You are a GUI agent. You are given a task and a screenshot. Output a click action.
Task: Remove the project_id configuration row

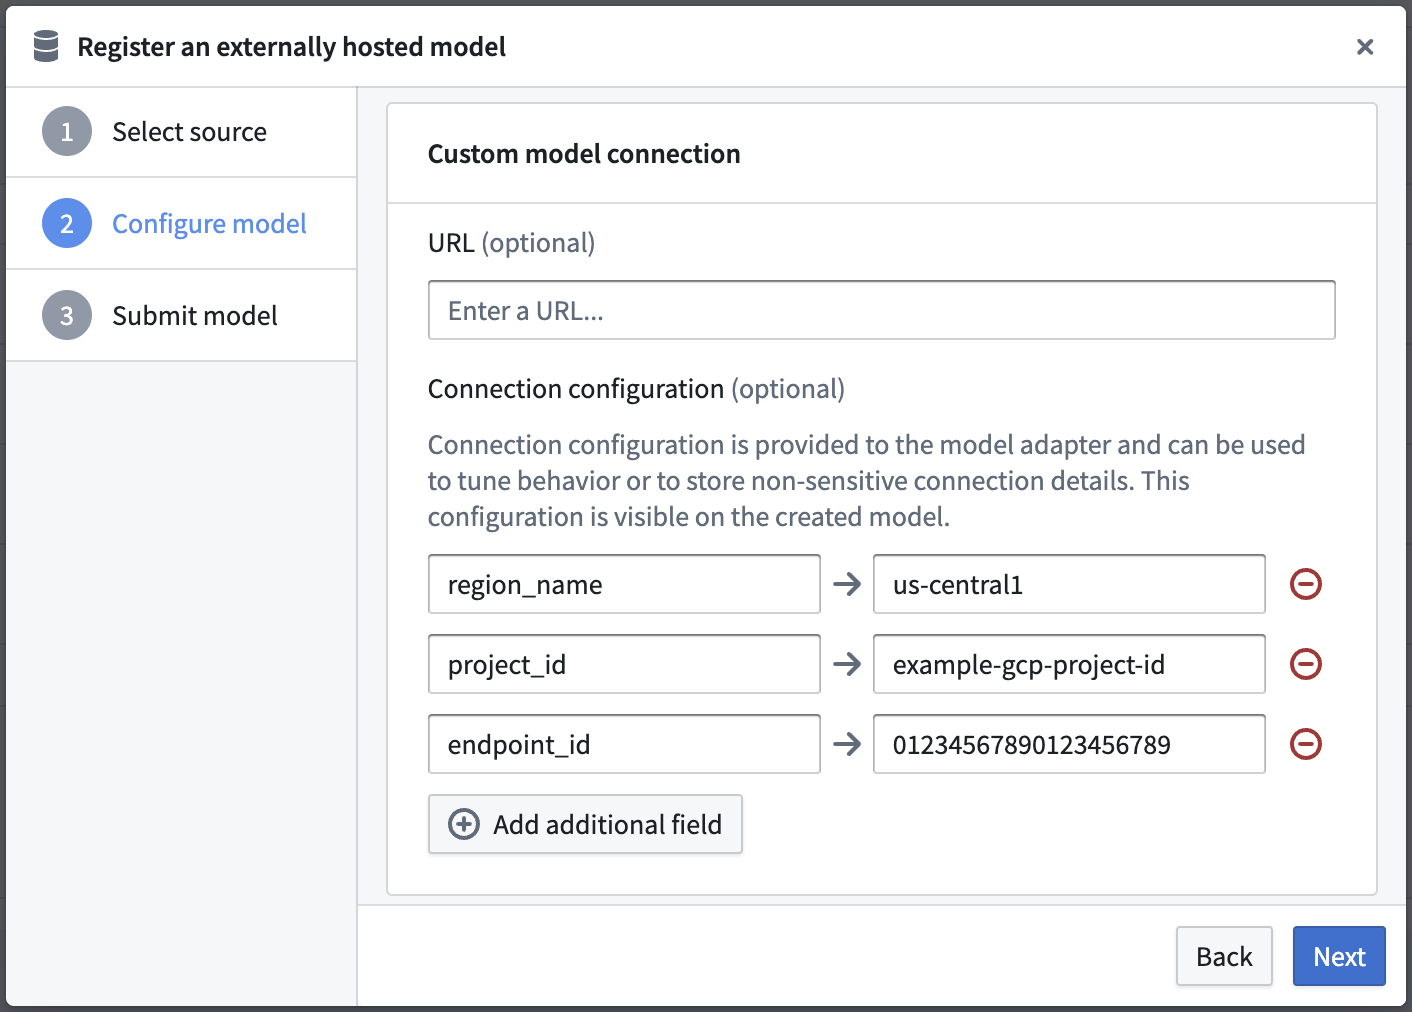1306,664
